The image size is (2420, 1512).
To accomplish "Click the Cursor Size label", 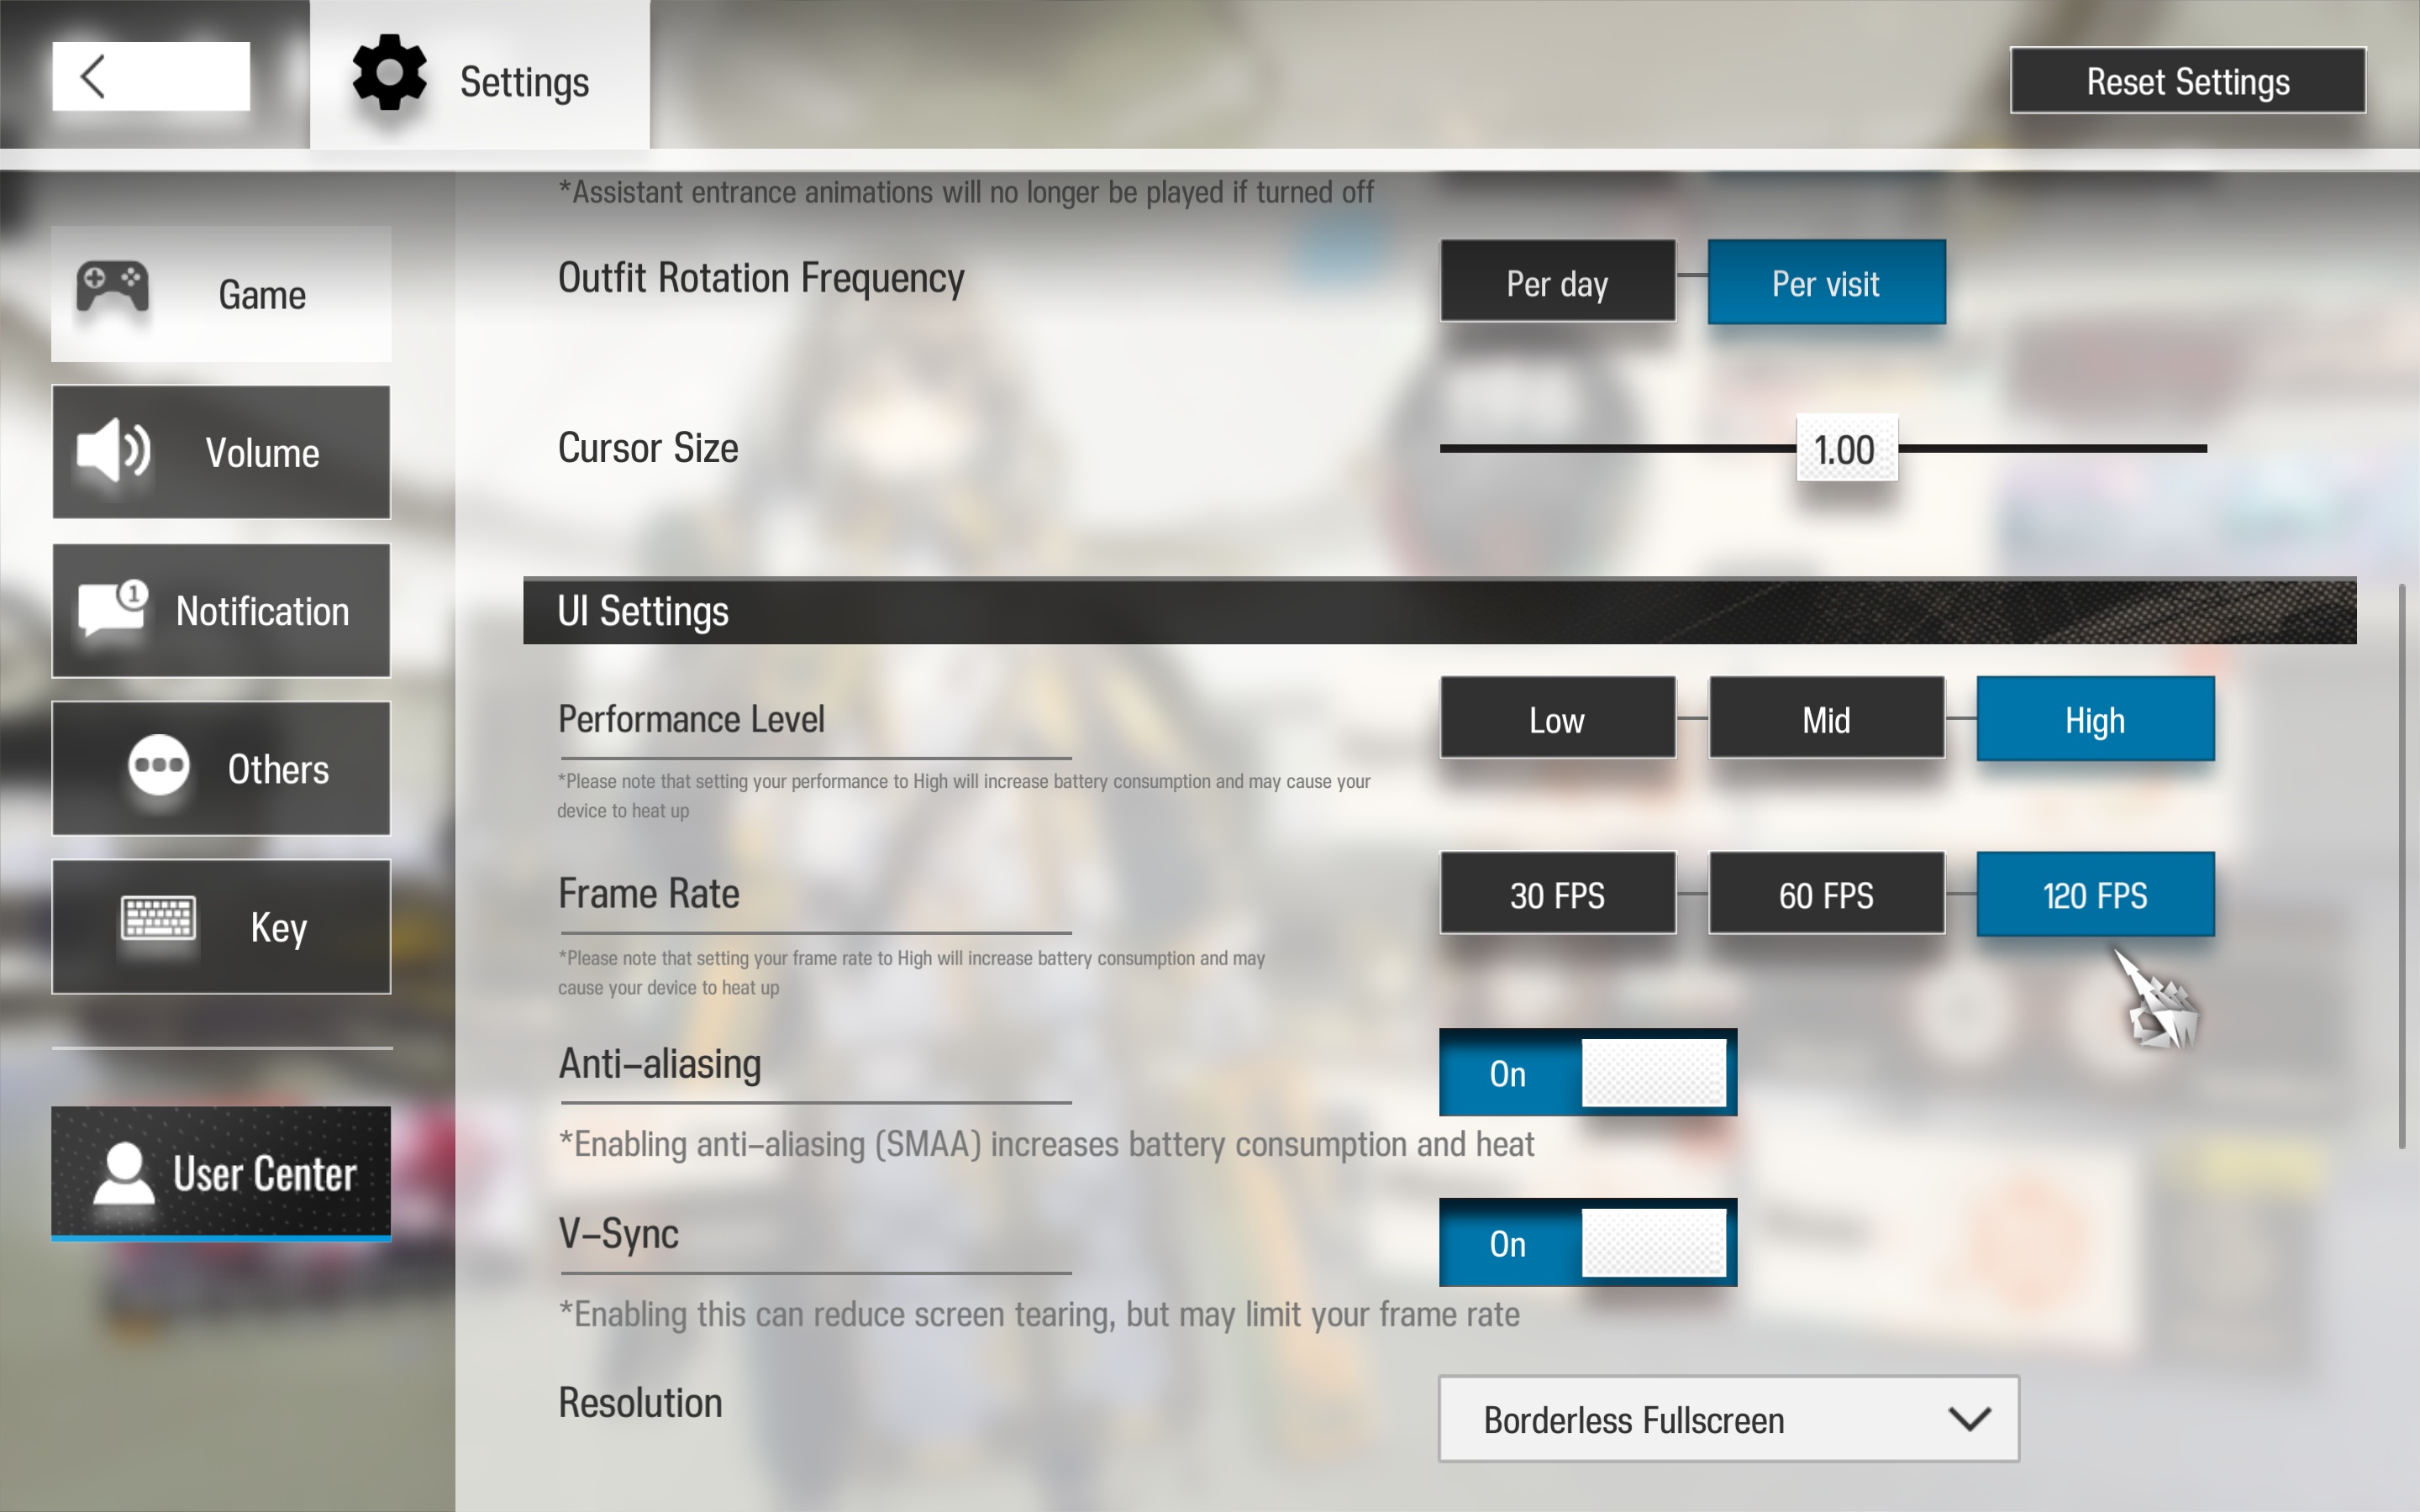I will (x=648, y=448).
